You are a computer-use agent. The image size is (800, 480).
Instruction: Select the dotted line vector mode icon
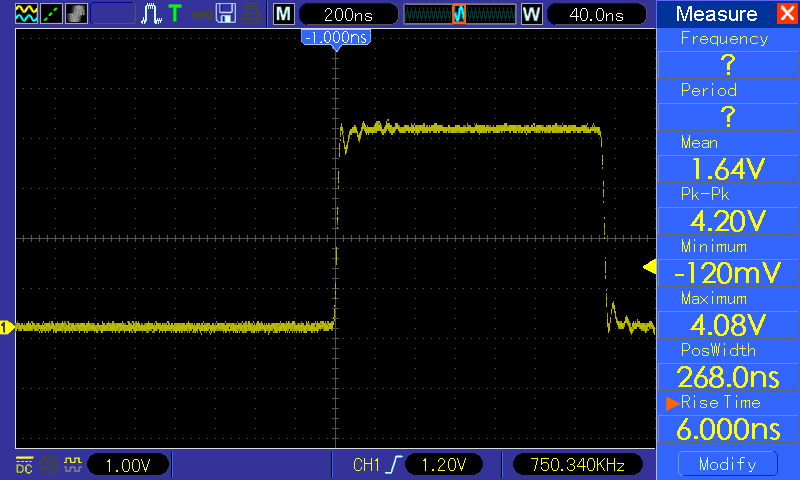[52, 14]
